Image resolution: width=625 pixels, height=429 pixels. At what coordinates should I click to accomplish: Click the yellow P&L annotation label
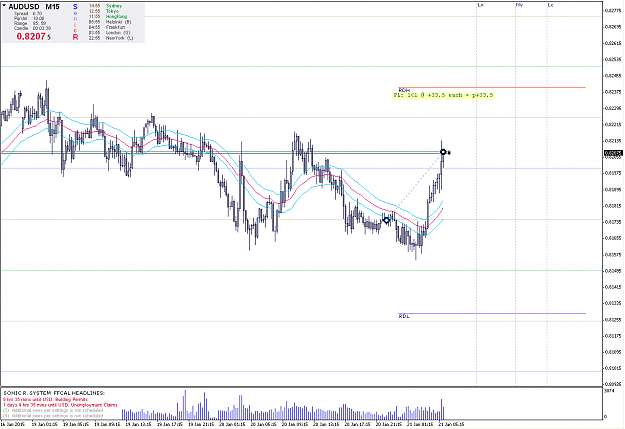coord(443,95)
